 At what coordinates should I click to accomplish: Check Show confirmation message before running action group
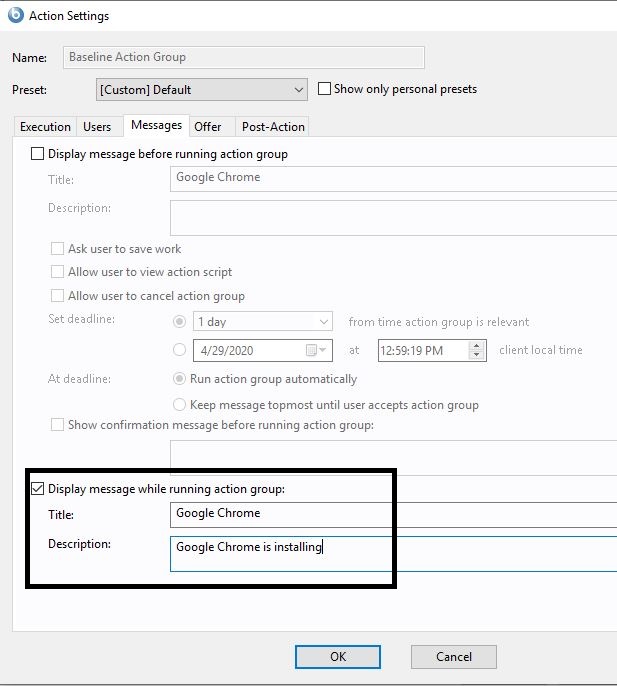57,424
